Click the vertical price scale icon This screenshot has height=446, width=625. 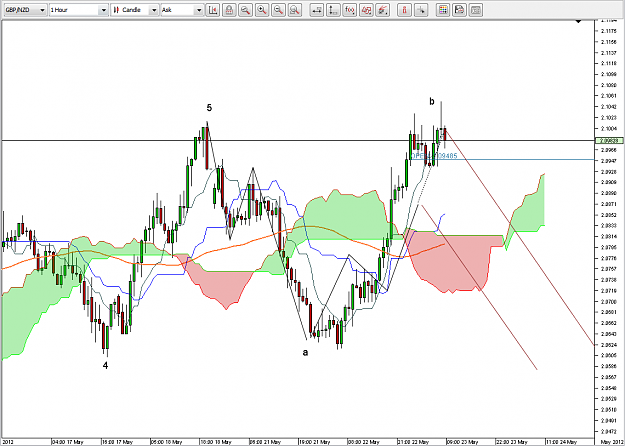click(x=333, y=10)
